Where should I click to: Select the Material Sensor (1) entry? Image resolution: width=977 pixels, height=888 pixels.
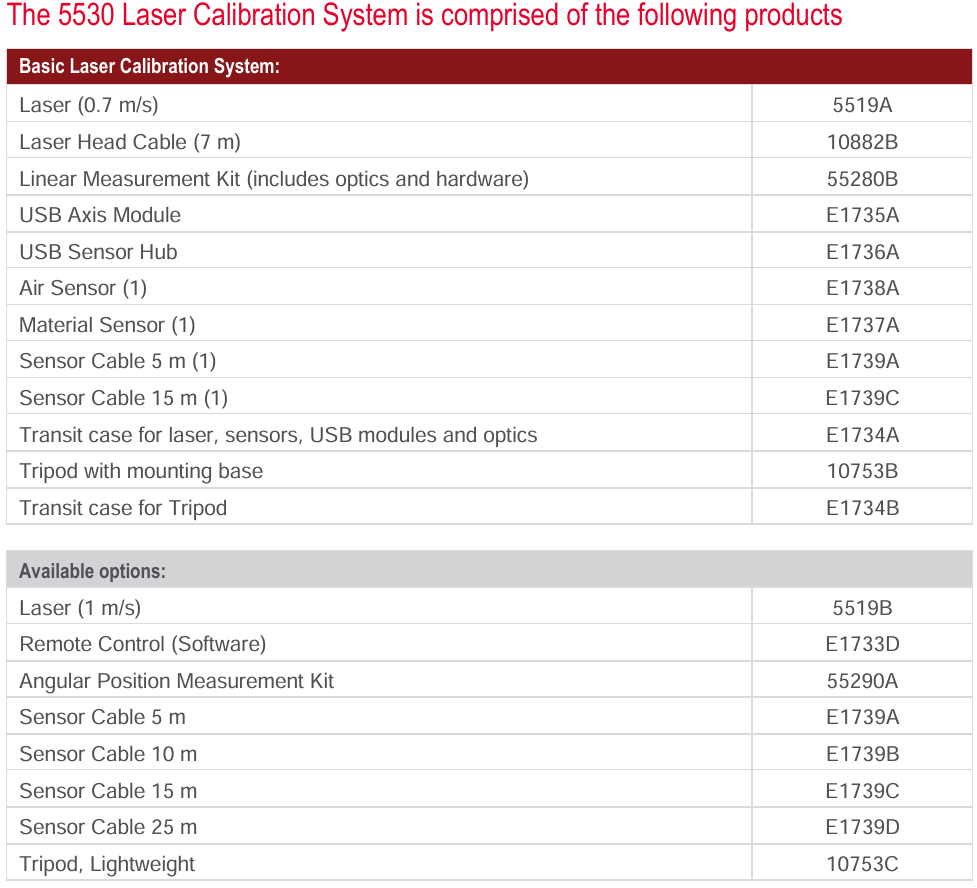pyautogui.click(x=107, y=325)
